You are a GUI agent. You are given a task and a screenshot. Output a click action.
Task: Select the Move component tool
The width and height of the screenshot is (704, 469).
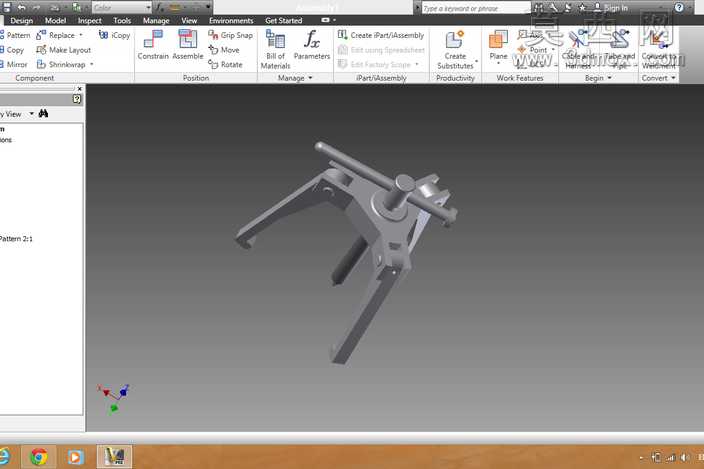pyautogui.click(x=224, y=50)
